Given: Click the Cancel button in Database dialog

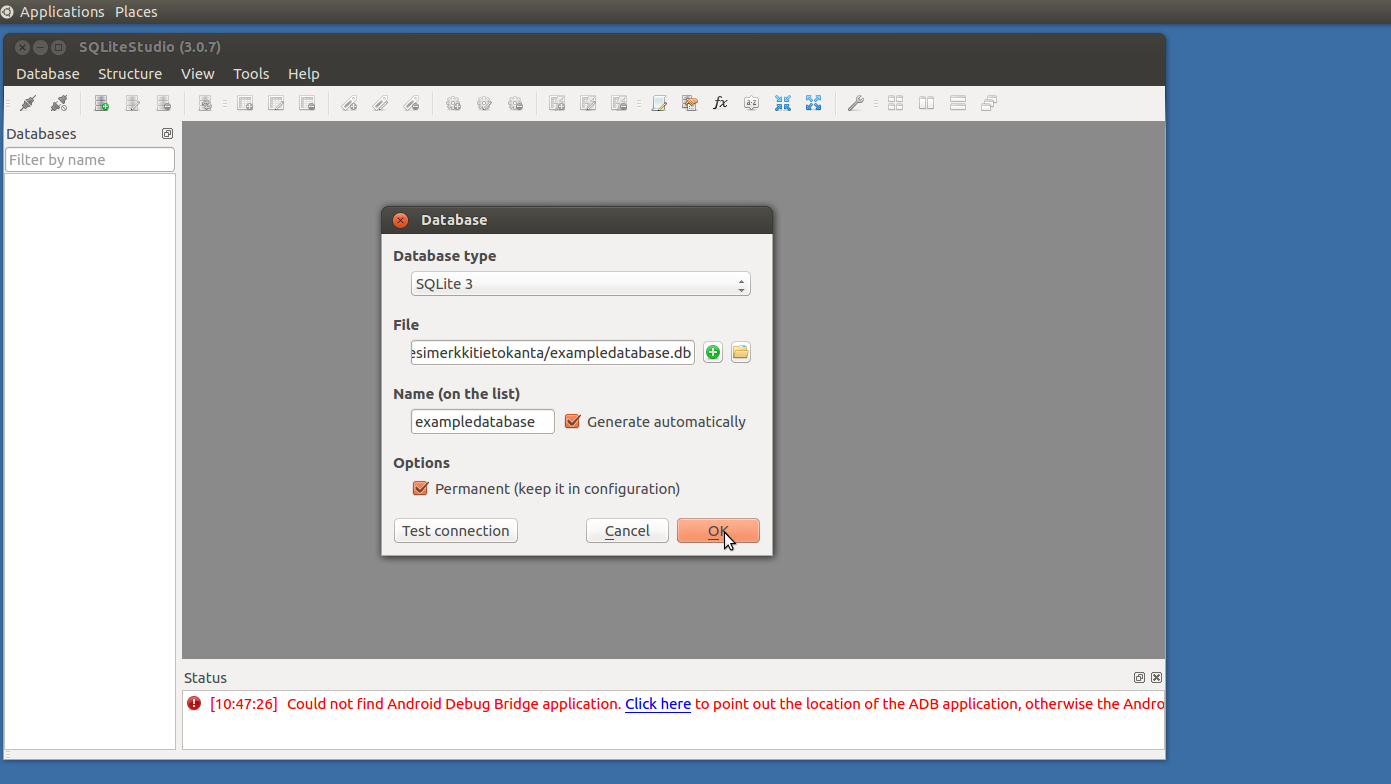Looking at the screenshot, I should click(x=627, y=531).
